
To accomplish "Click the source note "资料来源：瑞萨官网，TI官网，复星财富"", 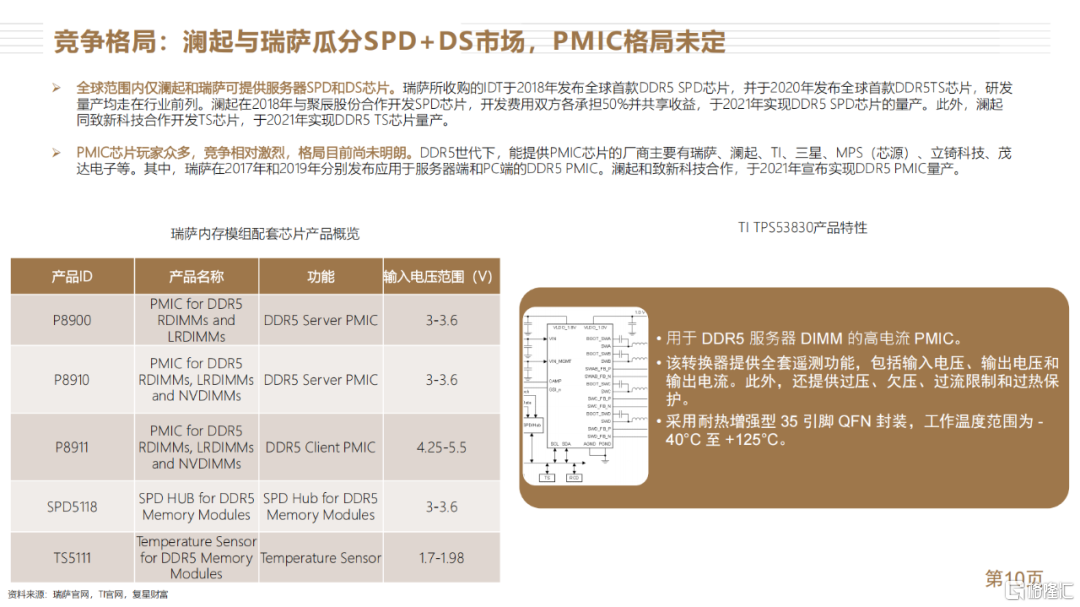I will [x=87, y=595].
